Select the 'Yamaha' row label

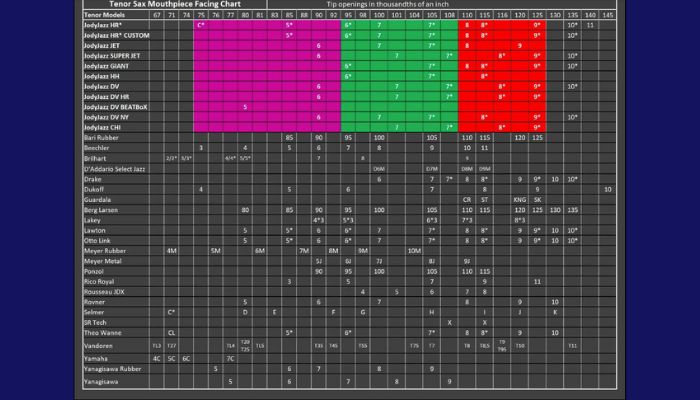(x=96, y=358)
